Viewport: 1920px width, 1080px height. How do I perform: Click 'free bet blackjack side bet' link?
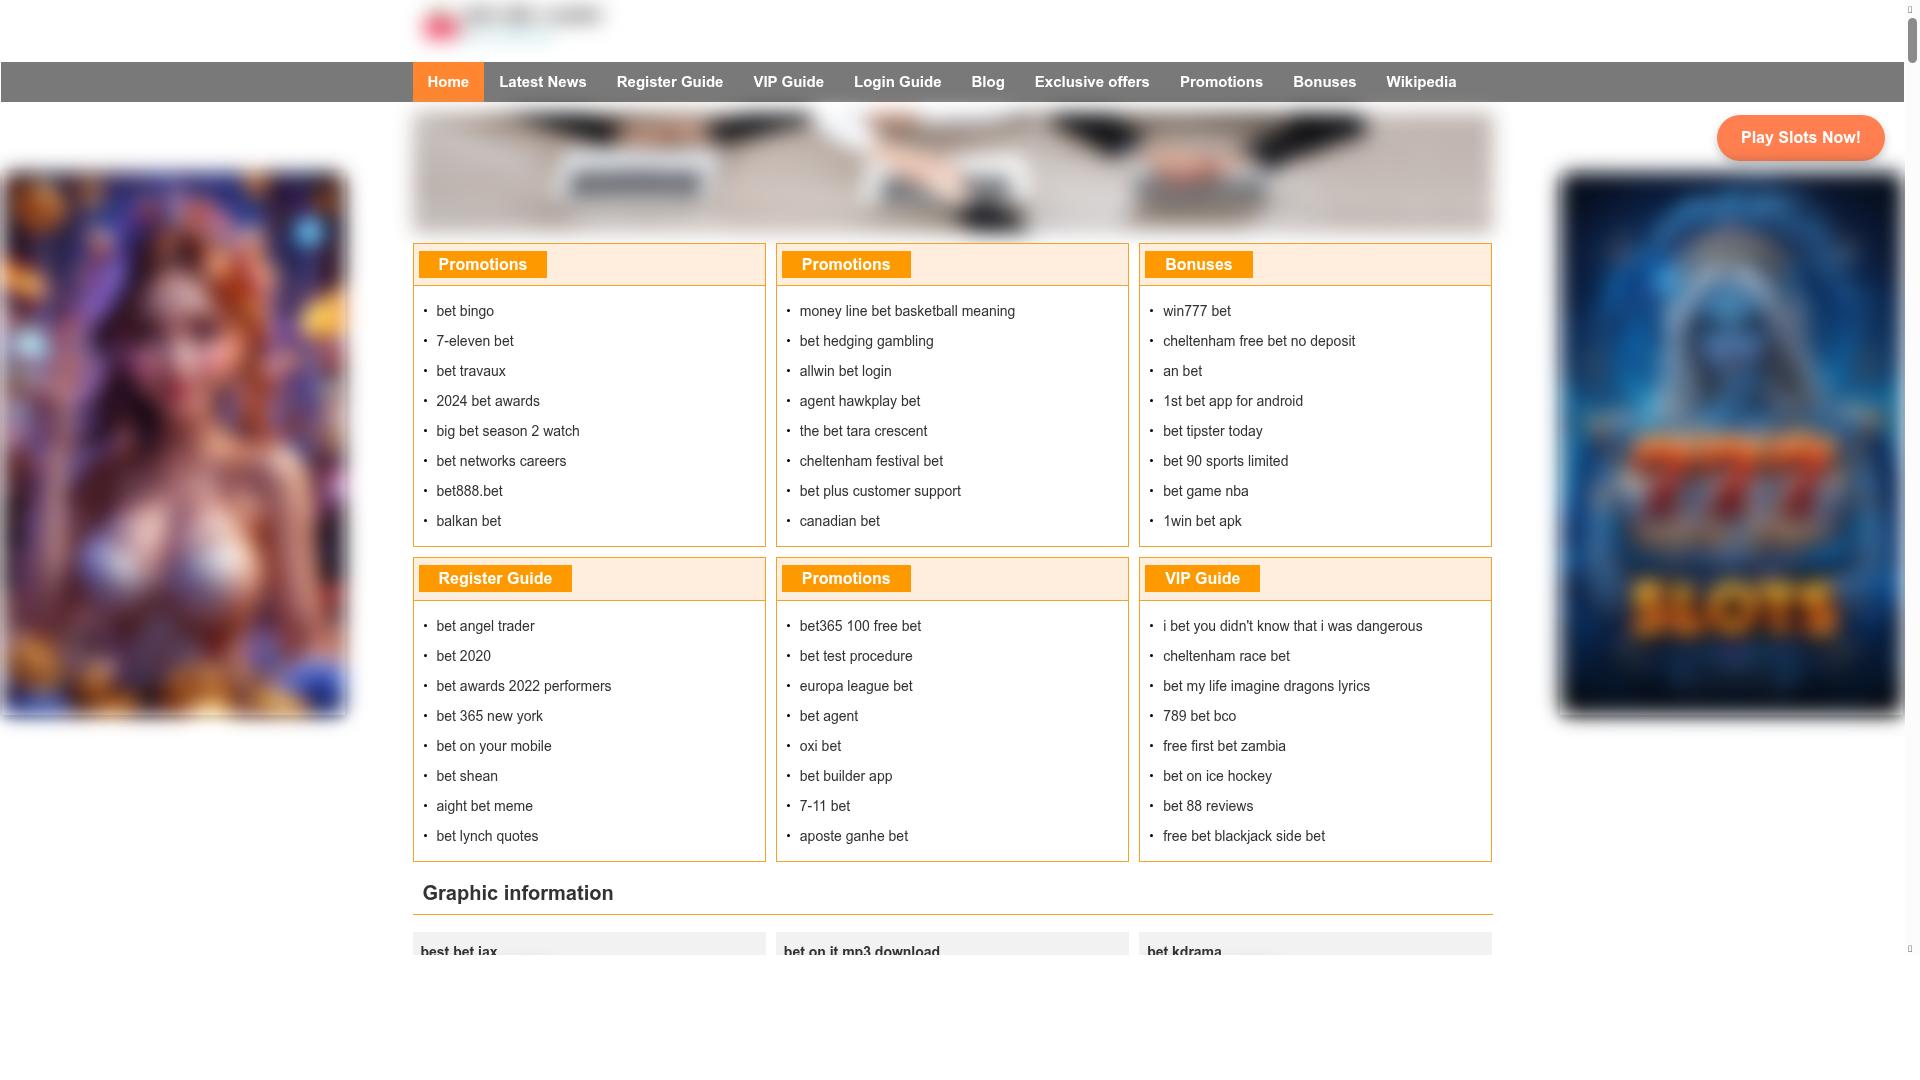tap(1243, 836)
